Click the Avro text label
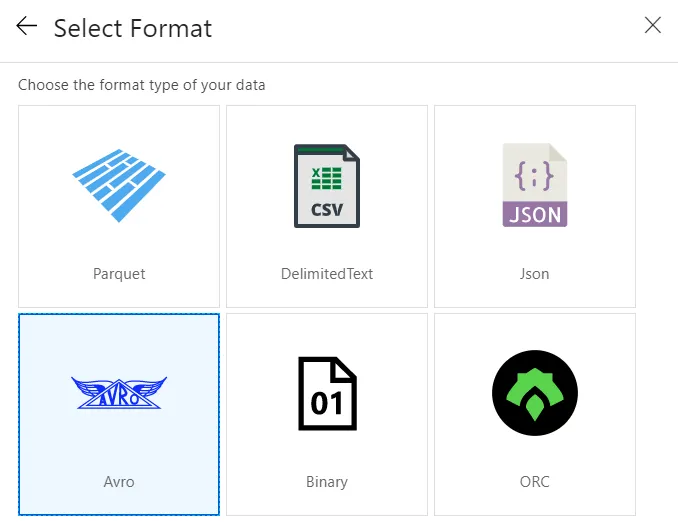Viewport: 678px width, 532px height. [x=119, y=481]
